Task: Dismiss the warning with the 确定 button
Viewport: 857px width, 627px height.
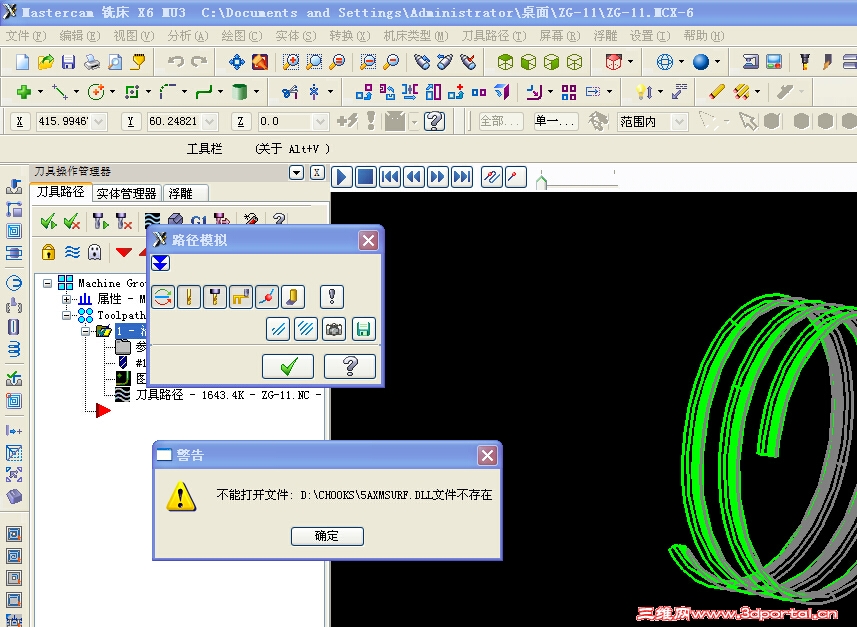Action: [x=327, y=536]
